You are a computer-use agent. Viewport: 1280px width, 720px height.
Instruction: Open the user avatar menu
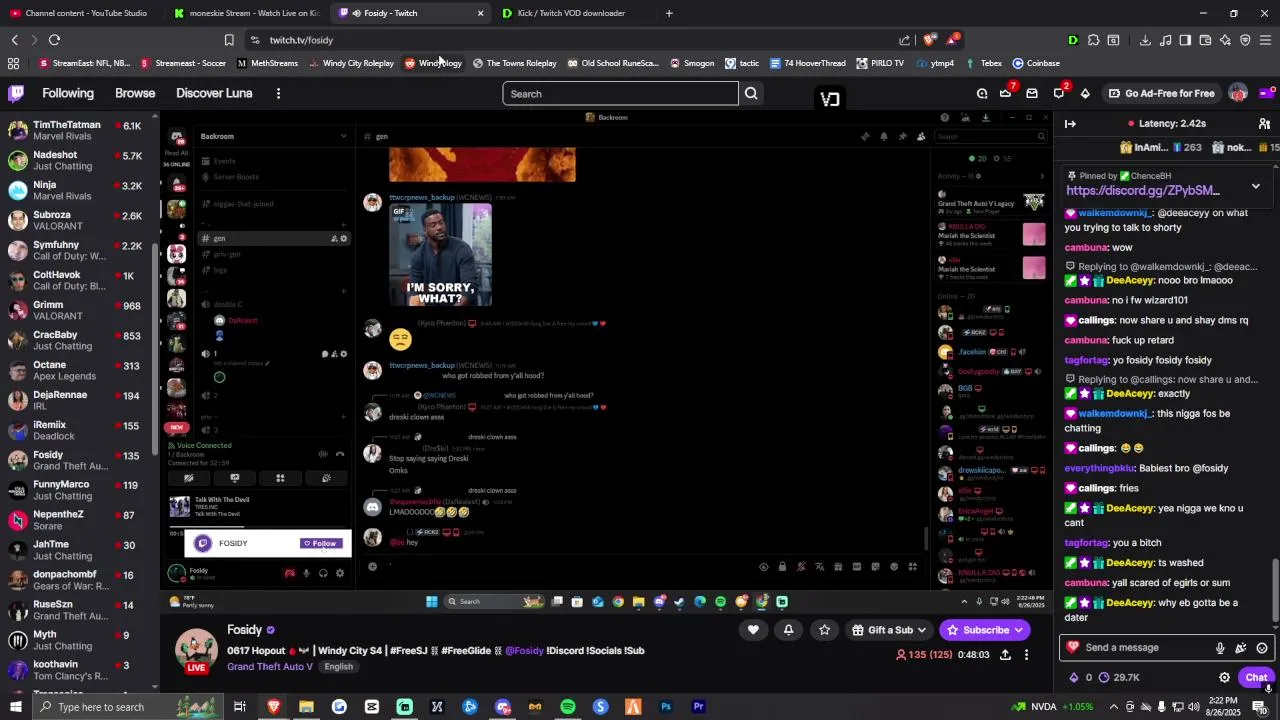1238,93
